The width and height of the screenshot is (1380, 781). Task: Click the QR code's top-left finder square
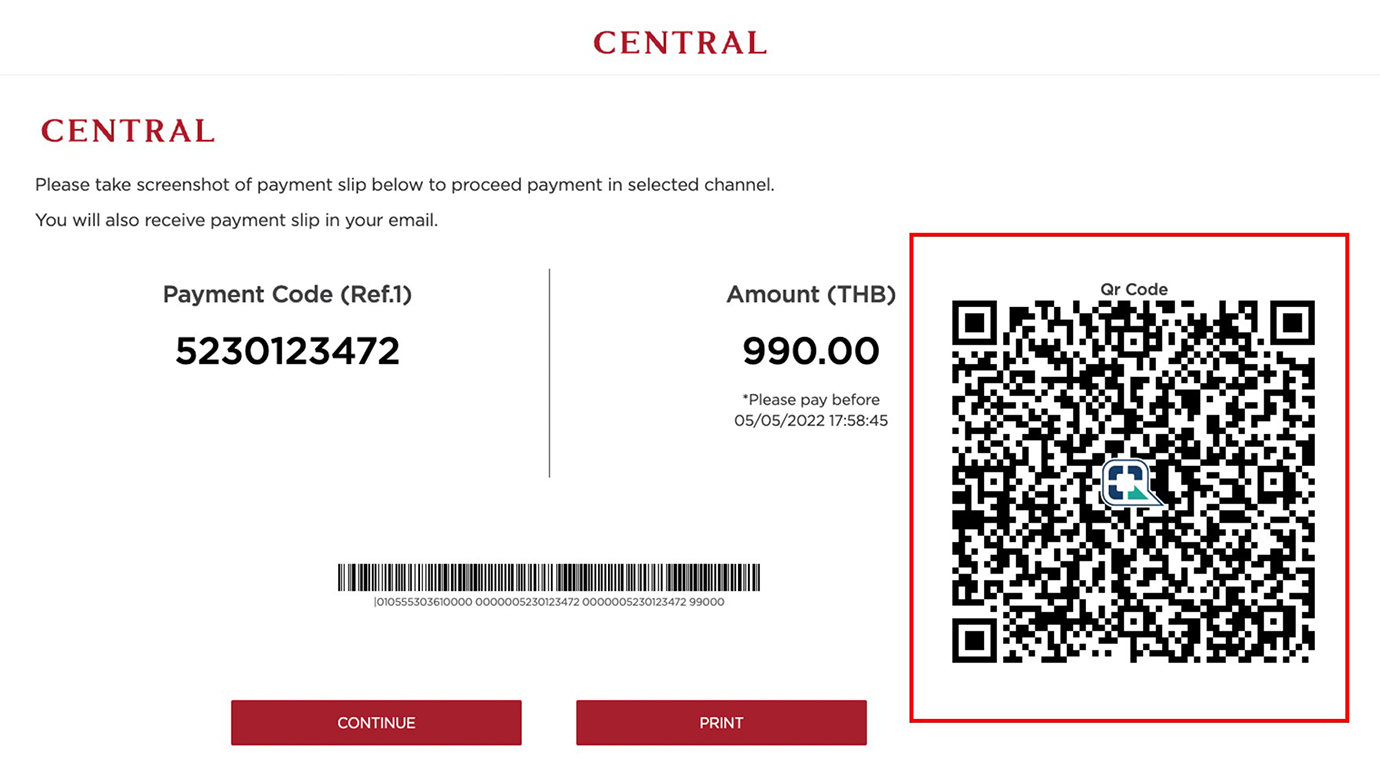(974, 323)
